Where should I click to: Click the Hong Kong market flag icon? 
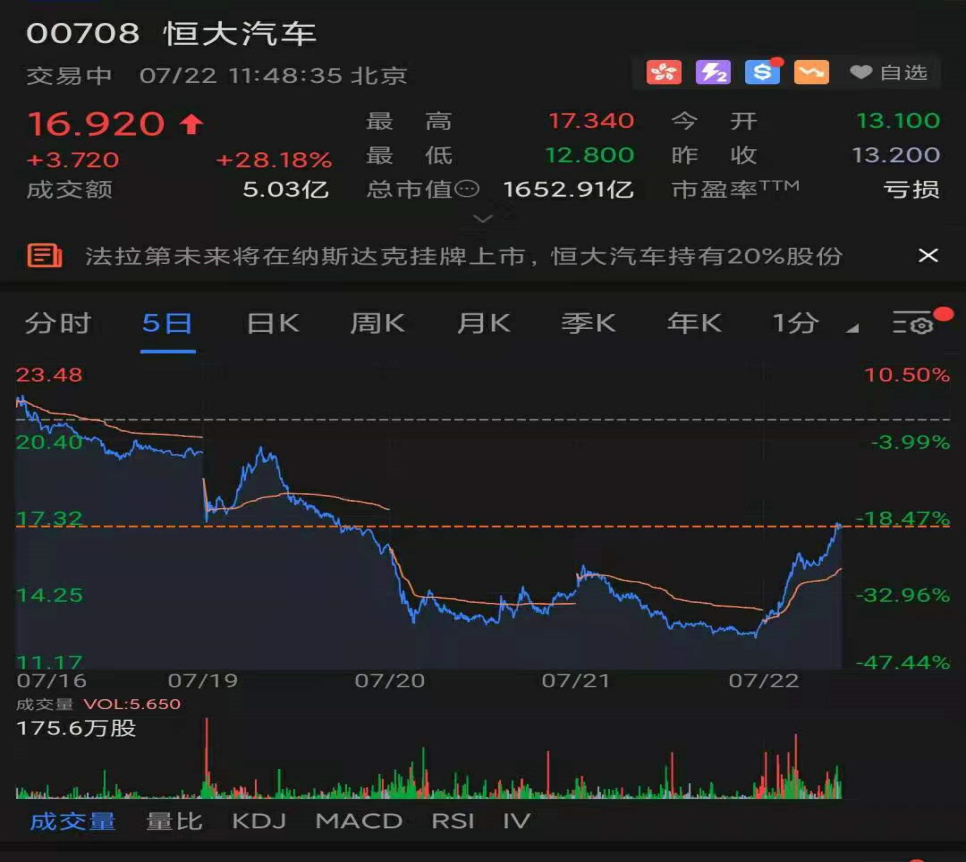[663, 71]
